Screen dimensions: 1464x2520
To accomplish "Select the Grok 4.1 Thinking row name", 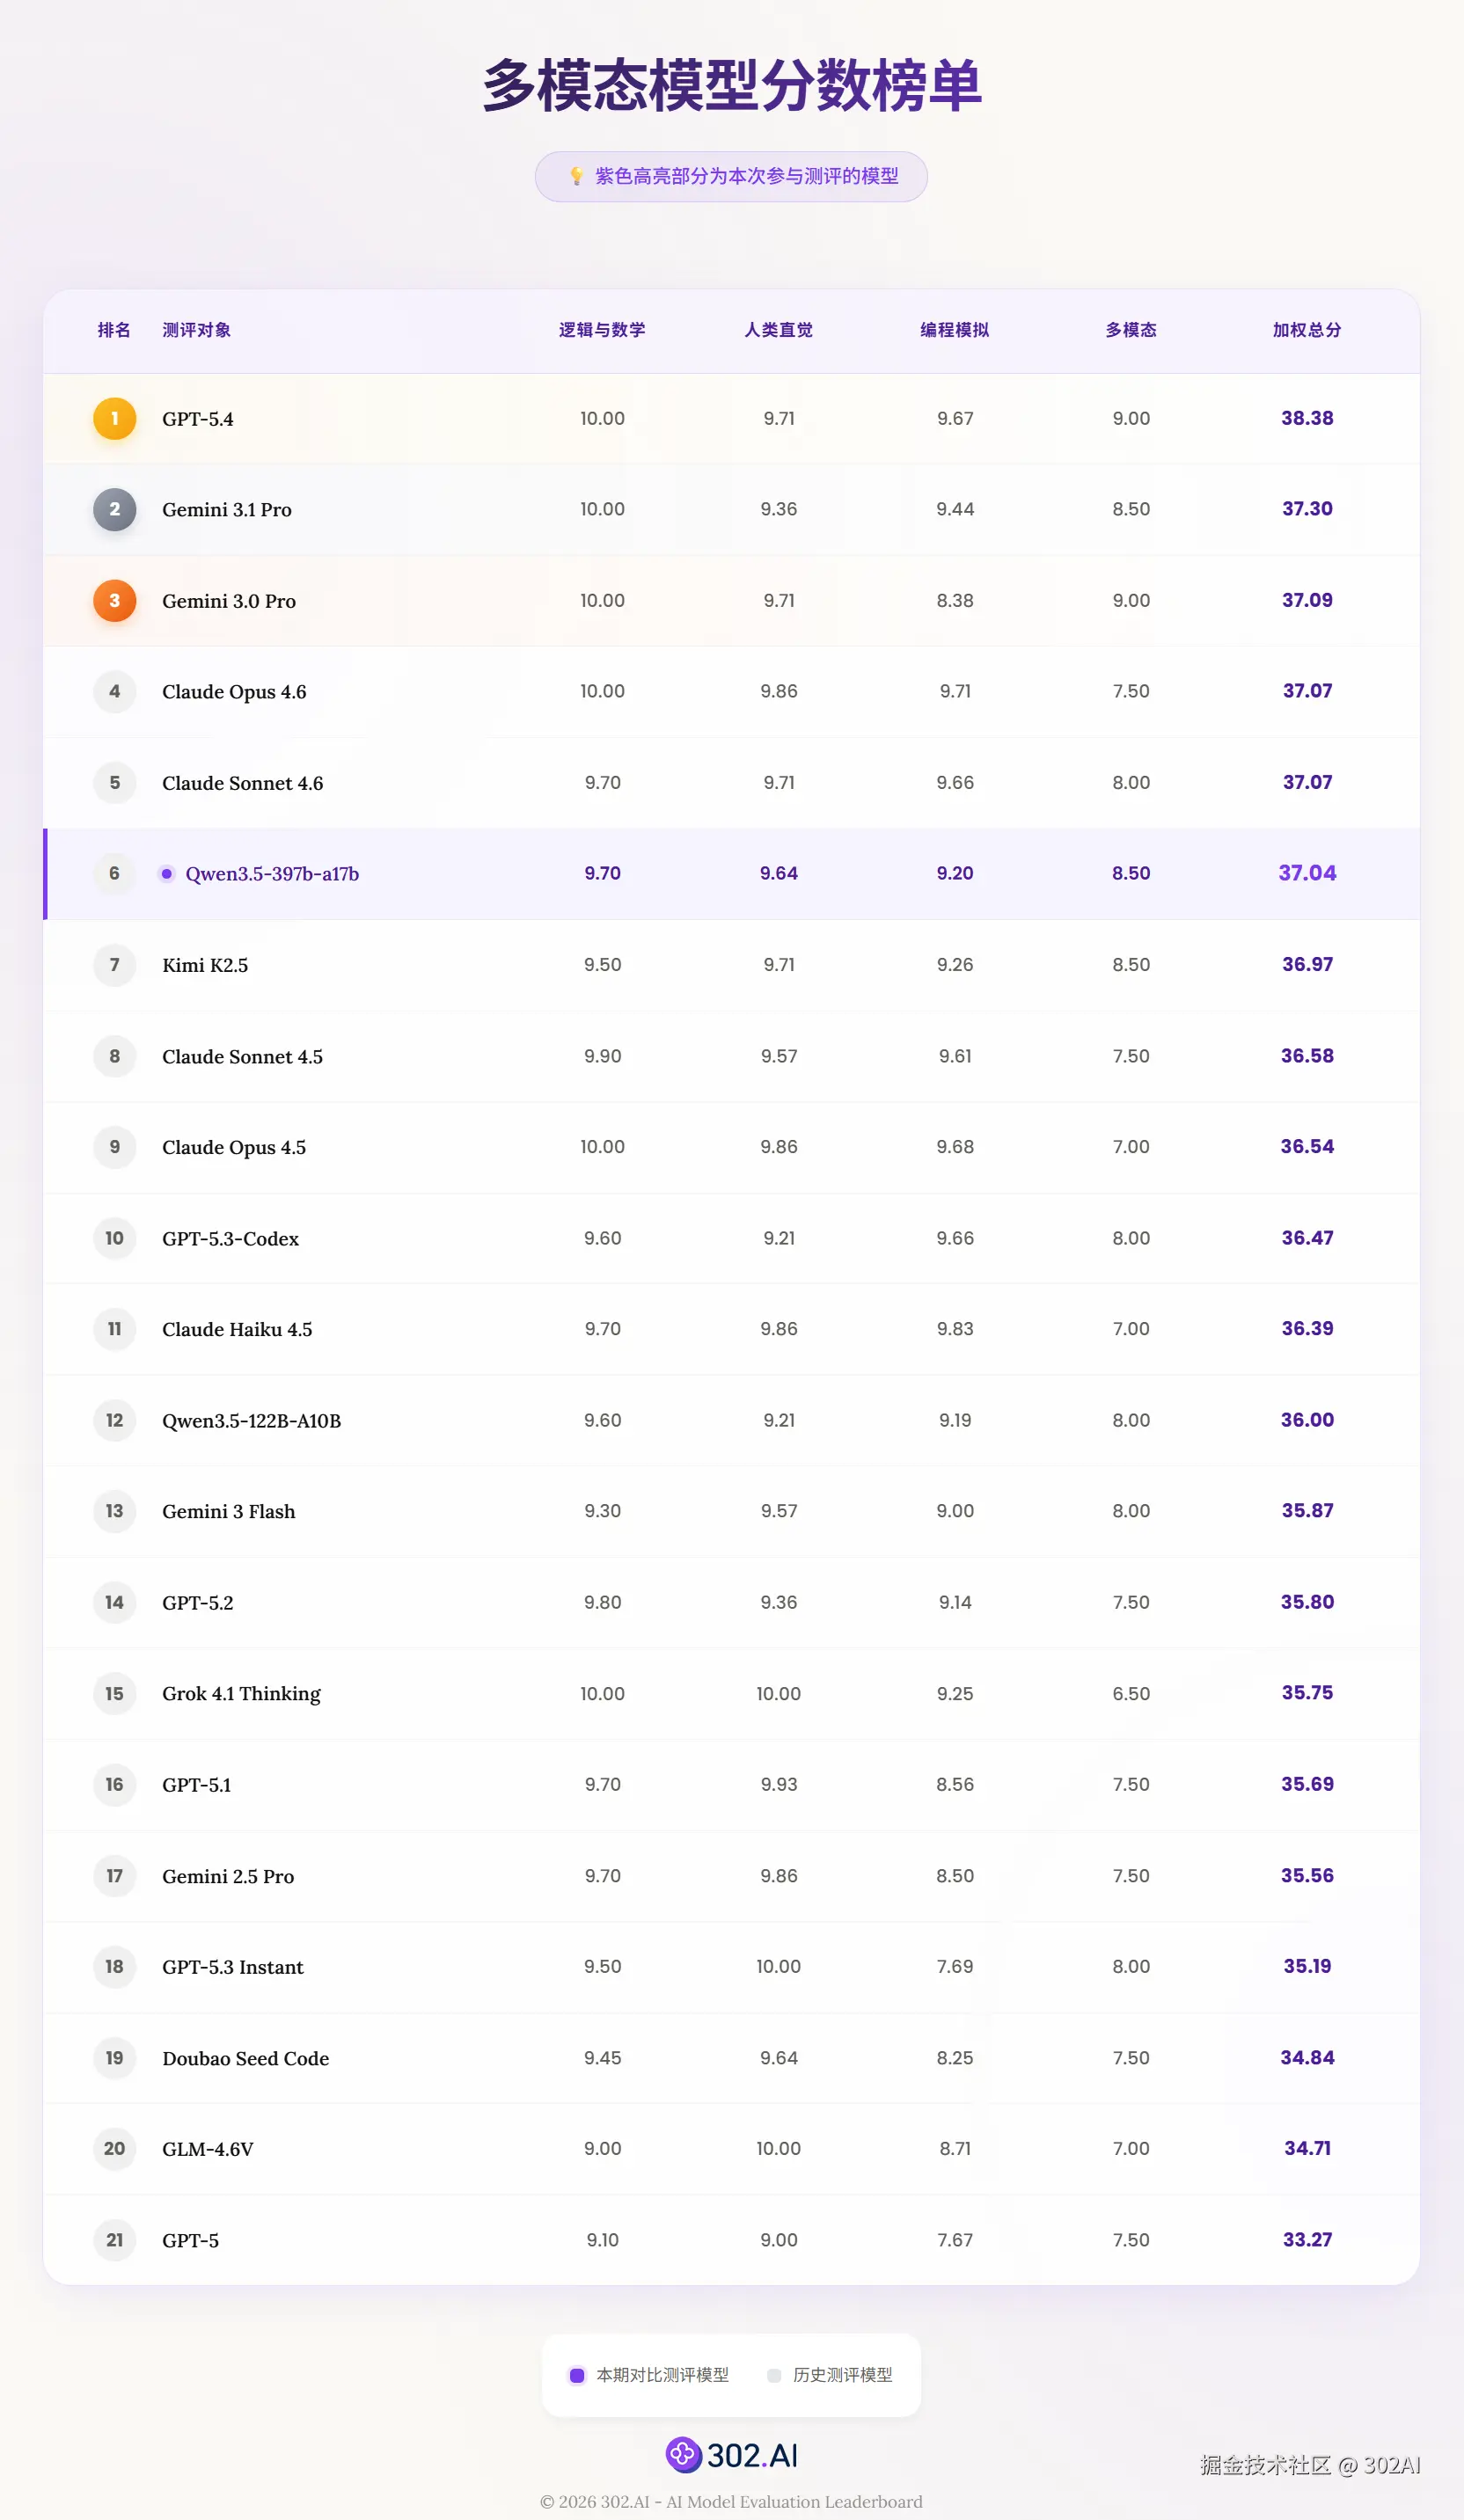I will (x=241, y=1693).
